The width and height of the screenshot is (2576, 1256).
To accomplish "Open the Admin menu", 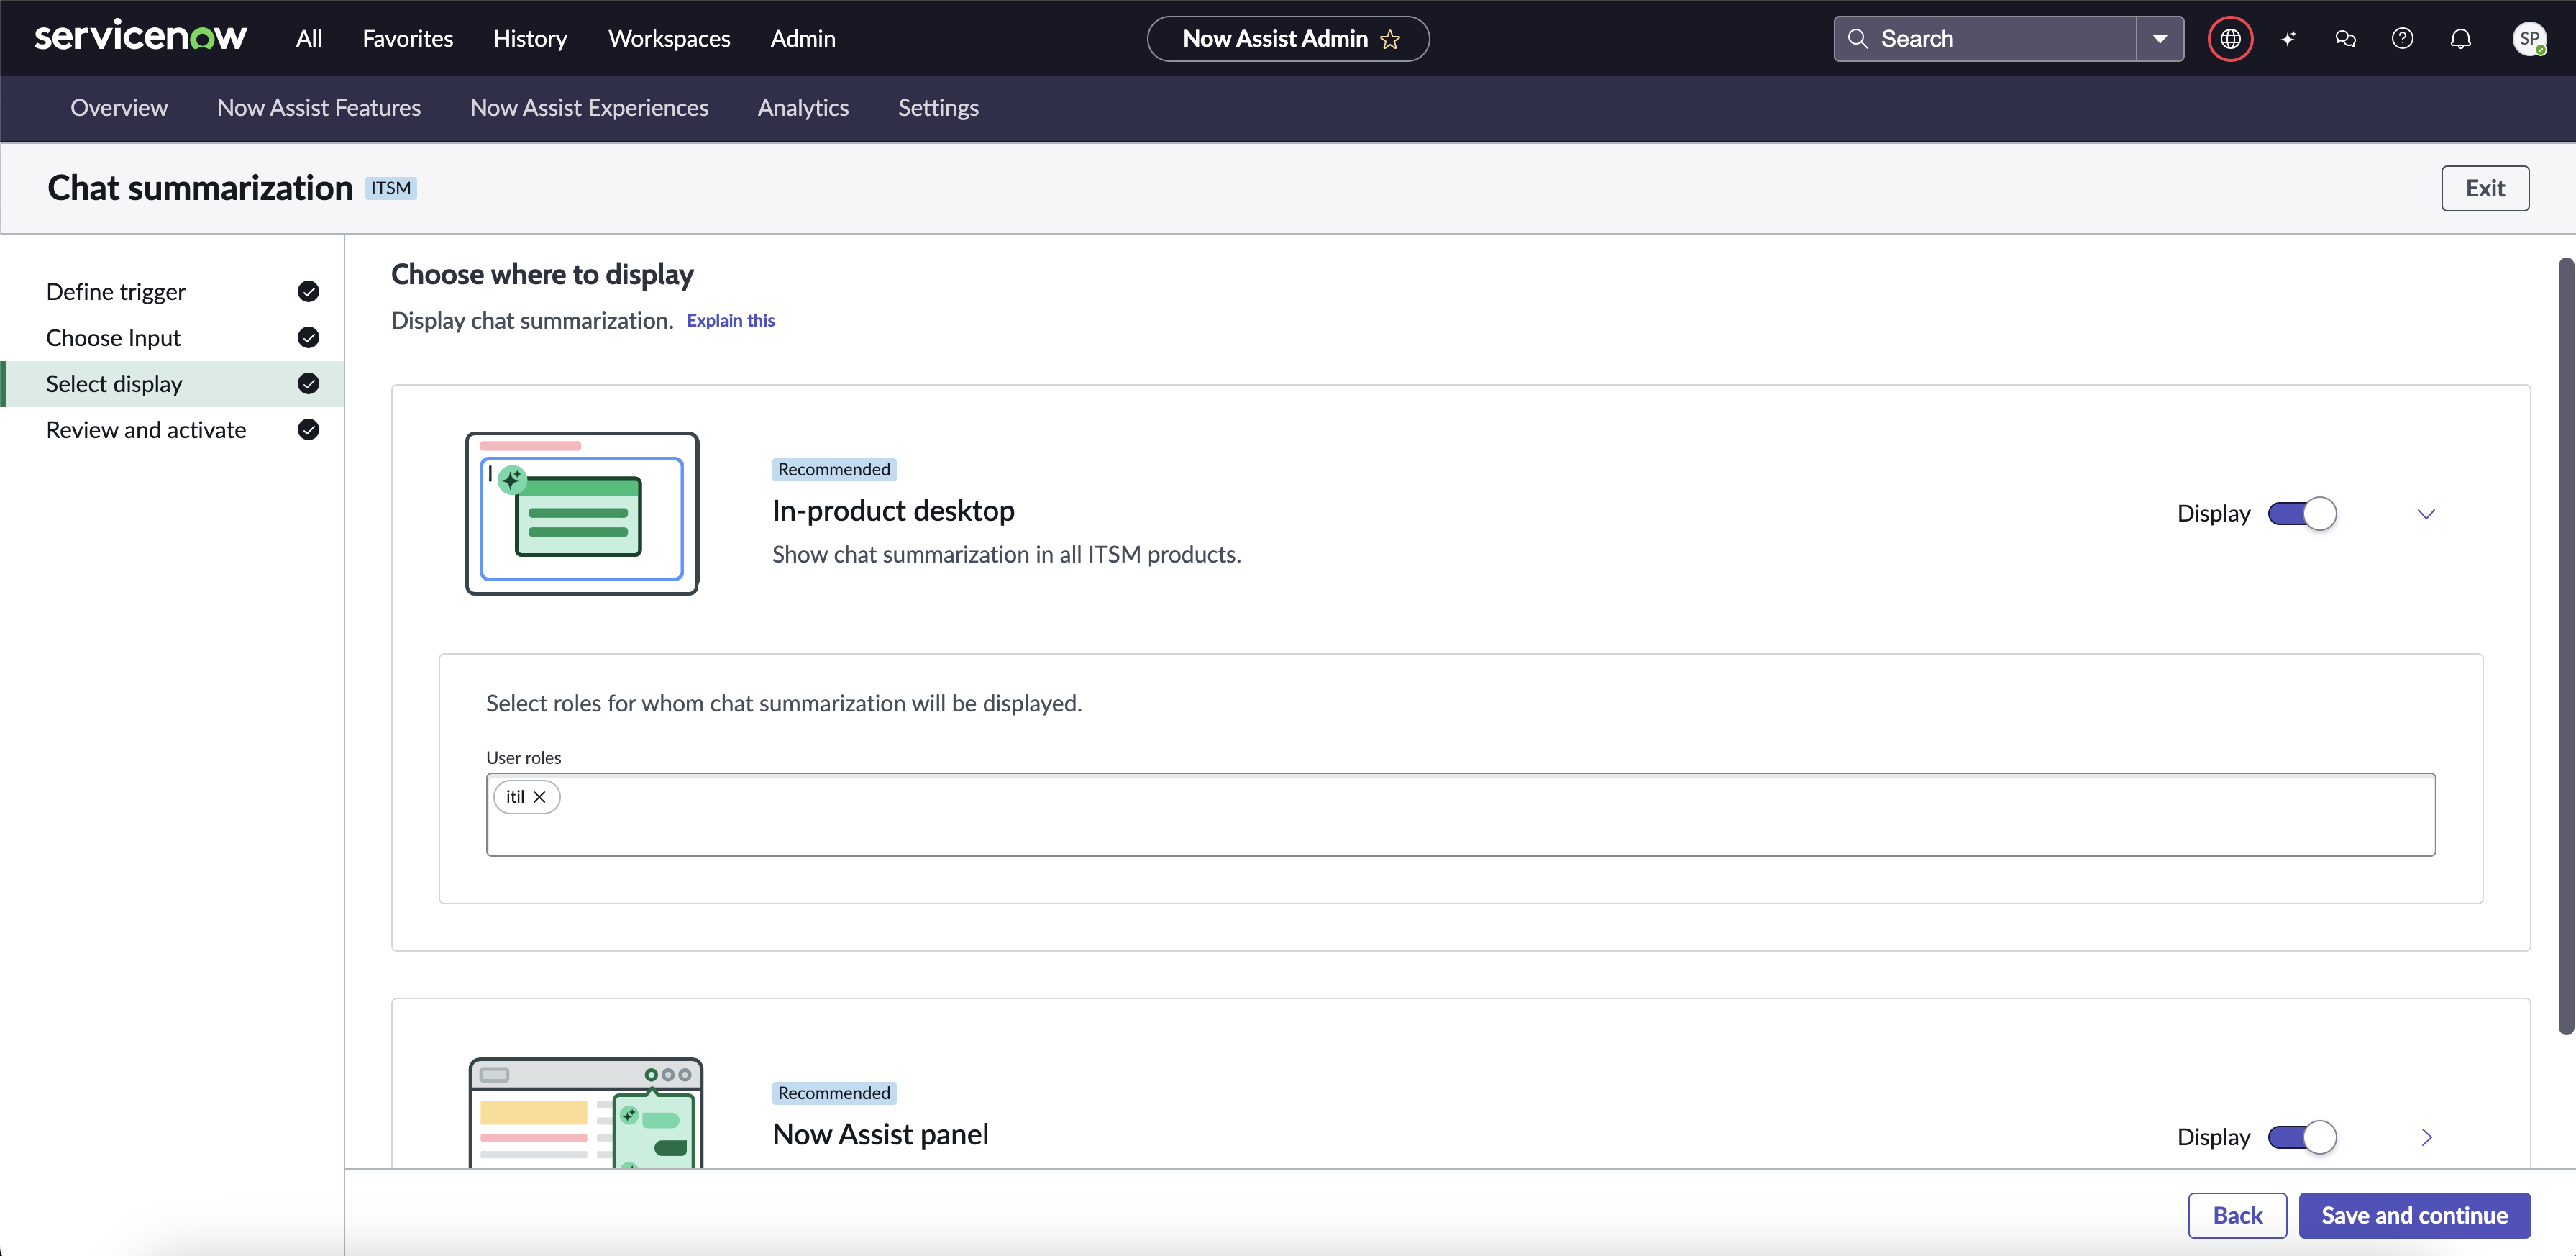I will (803, 39).
